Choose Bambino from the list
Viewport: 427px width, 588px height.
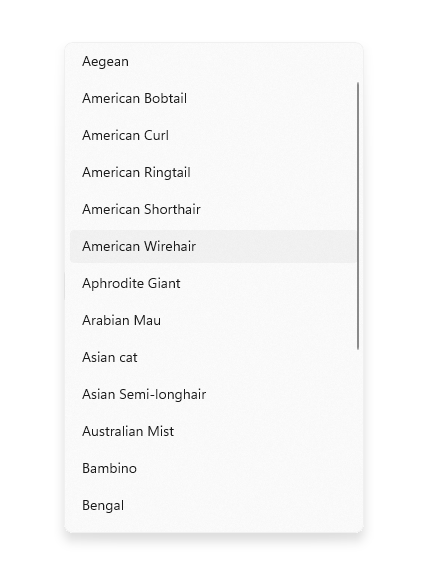pyautogui.click(x=213, y=468)
